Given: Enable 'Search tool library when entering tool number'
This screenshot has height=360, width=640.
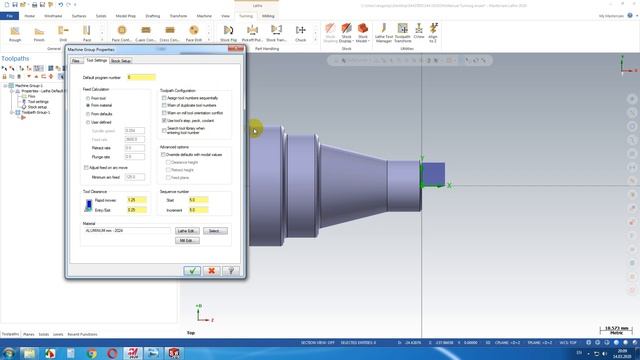Looking at the screenshot, I should tap(164, 130).
